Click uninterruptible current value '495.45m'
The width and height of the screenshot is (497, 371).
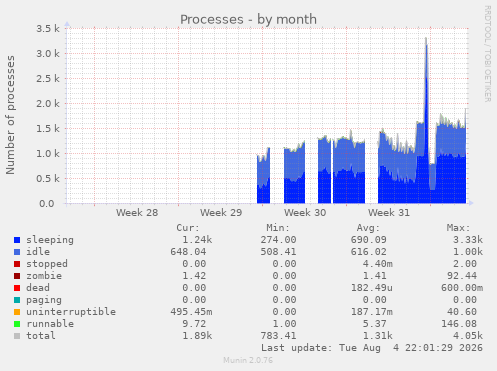coord(191,312)
